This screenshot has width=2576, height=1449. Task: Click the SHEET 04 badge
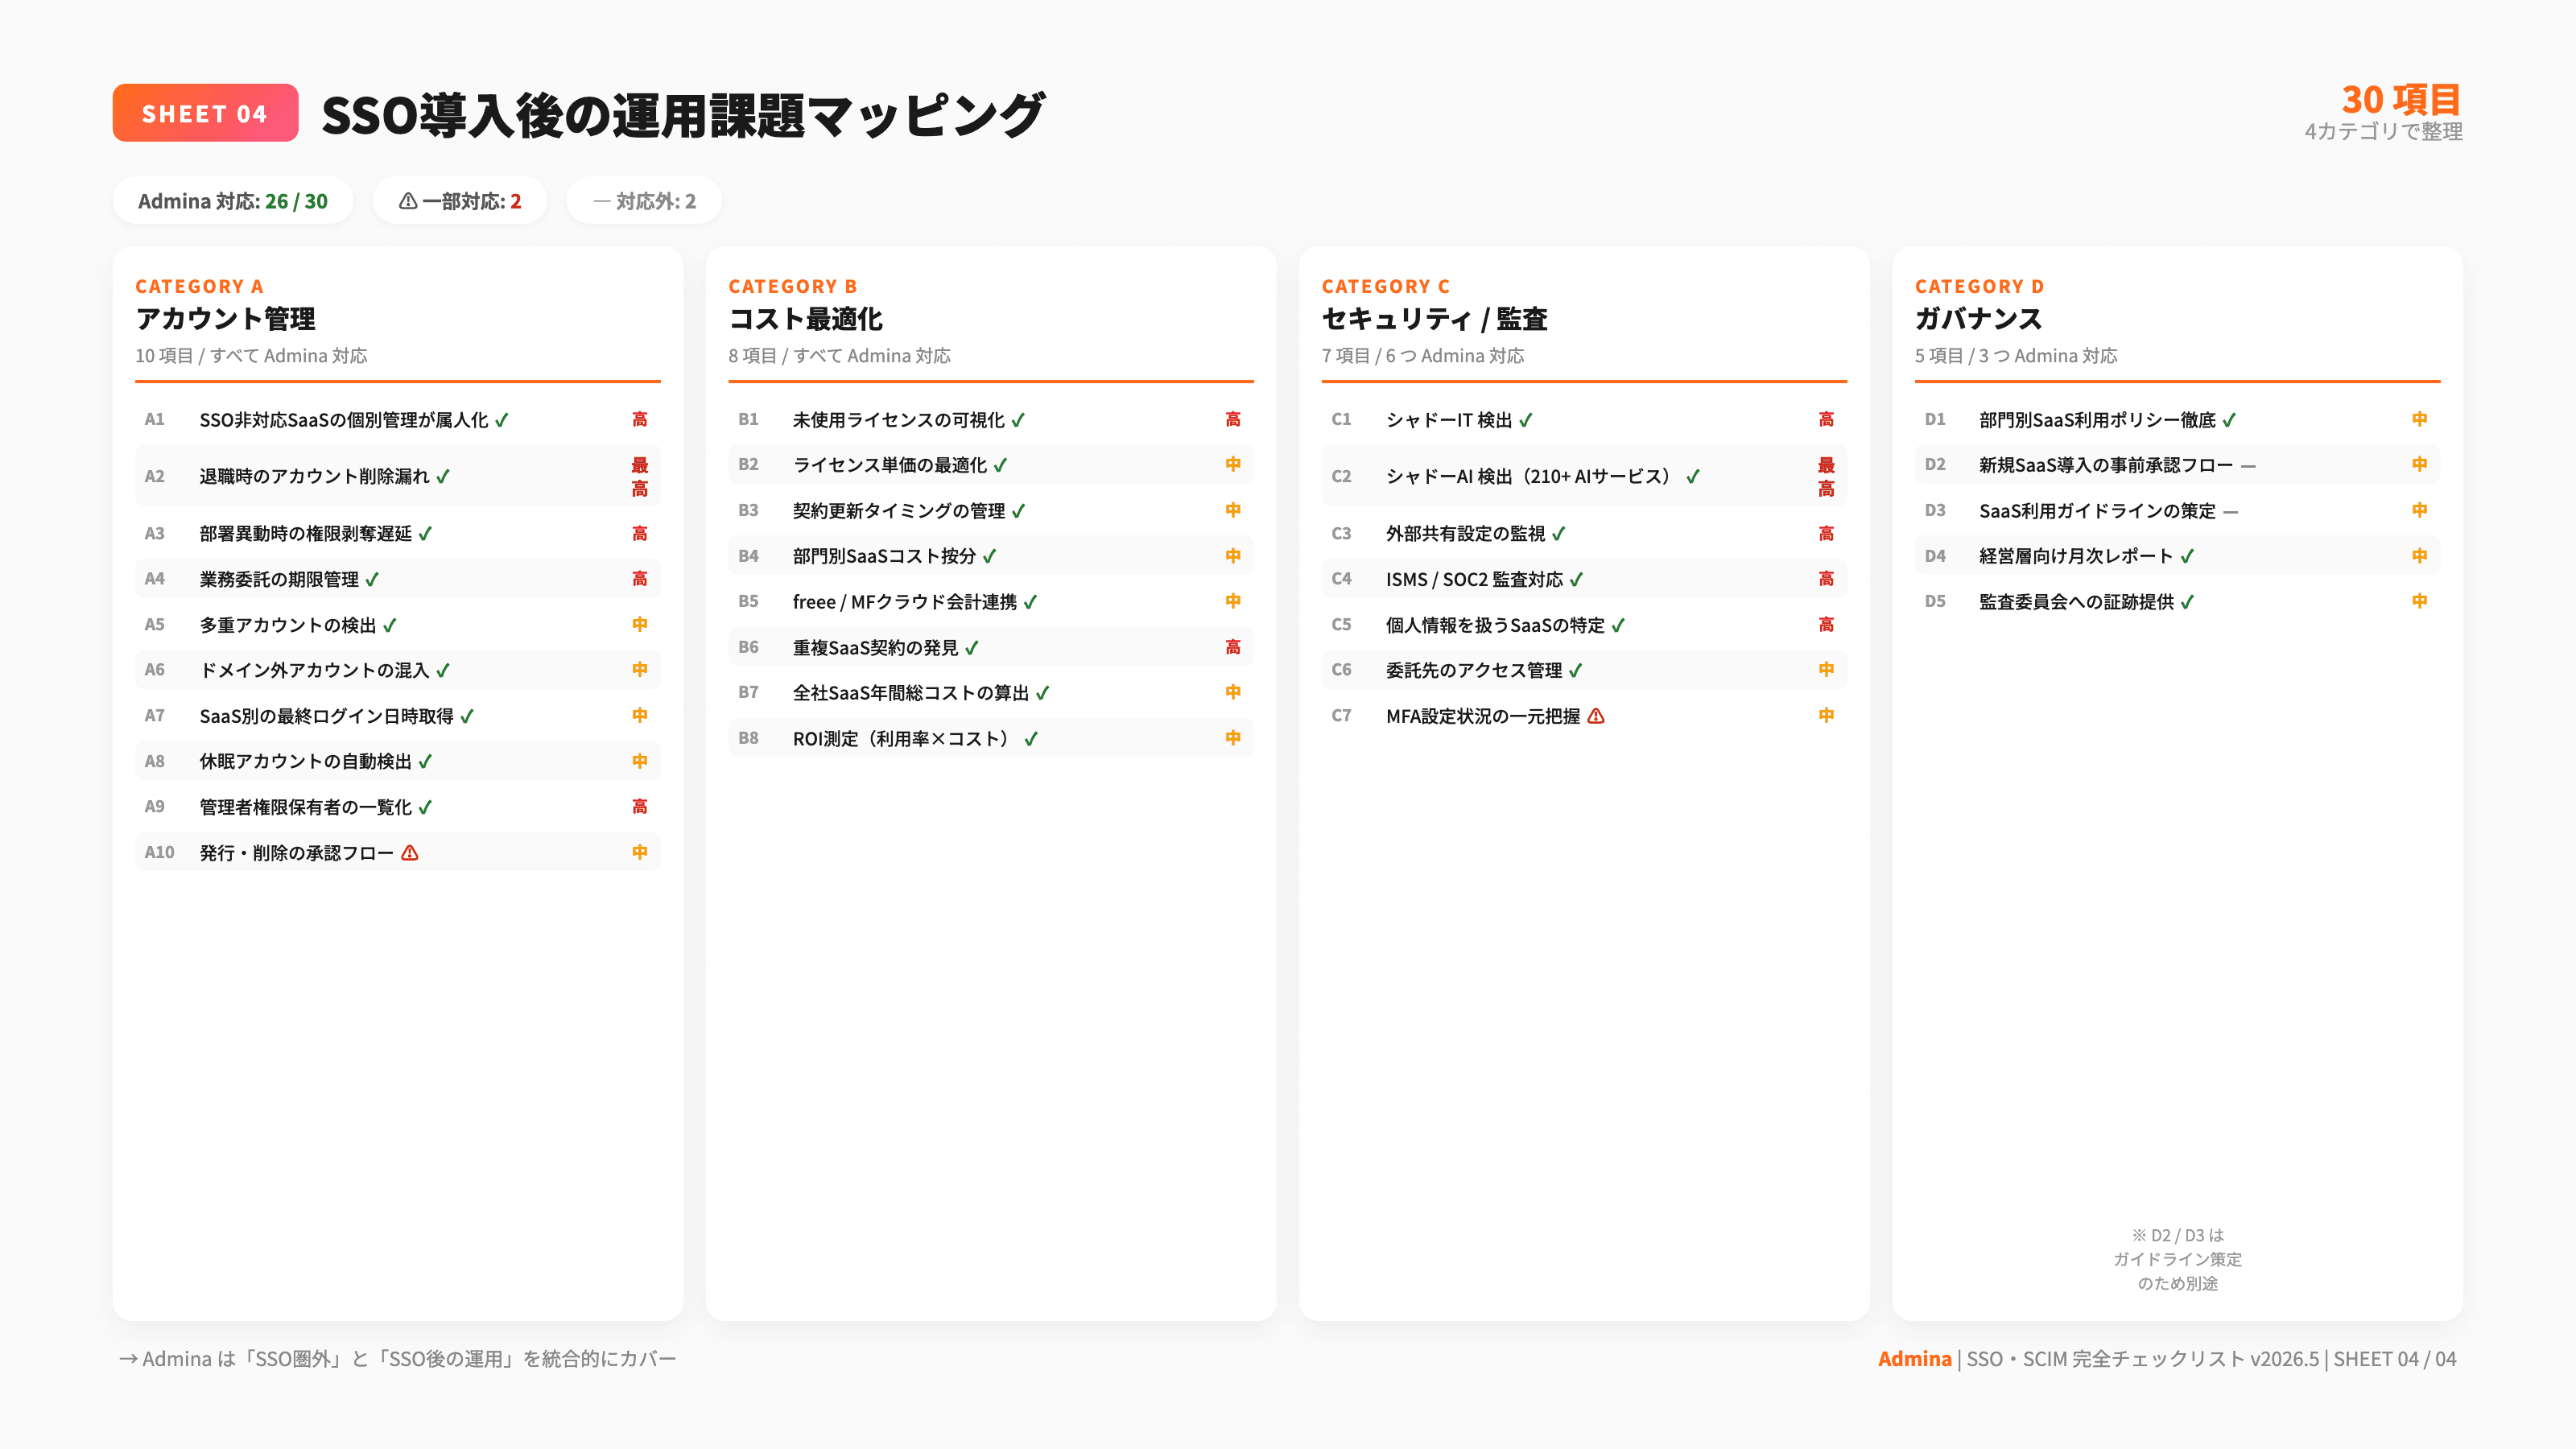205,113
